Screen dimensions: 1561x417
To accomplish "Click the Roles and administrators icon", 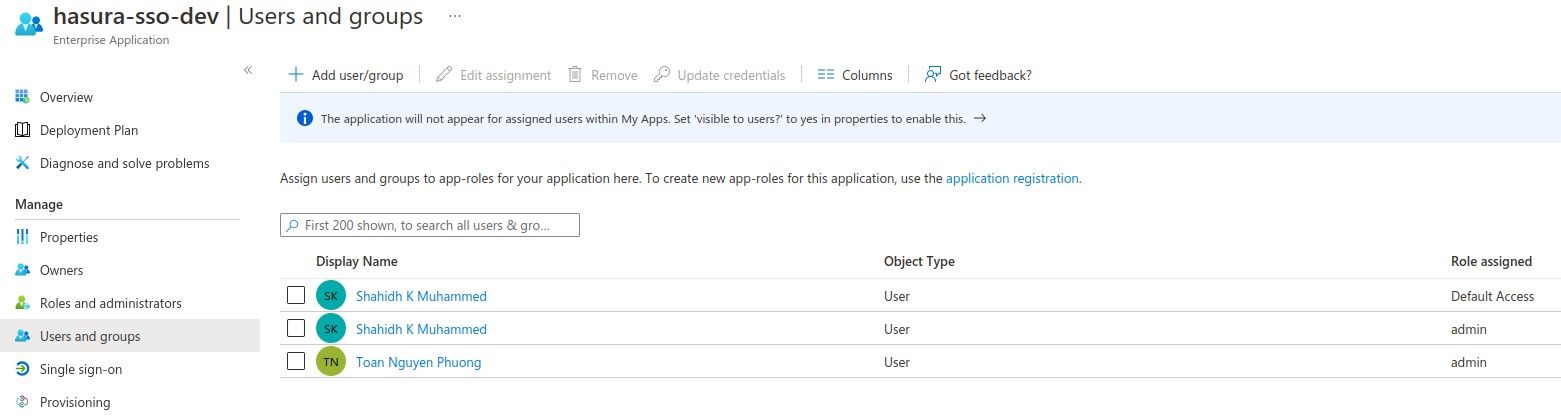I will (x=22, y=303).
